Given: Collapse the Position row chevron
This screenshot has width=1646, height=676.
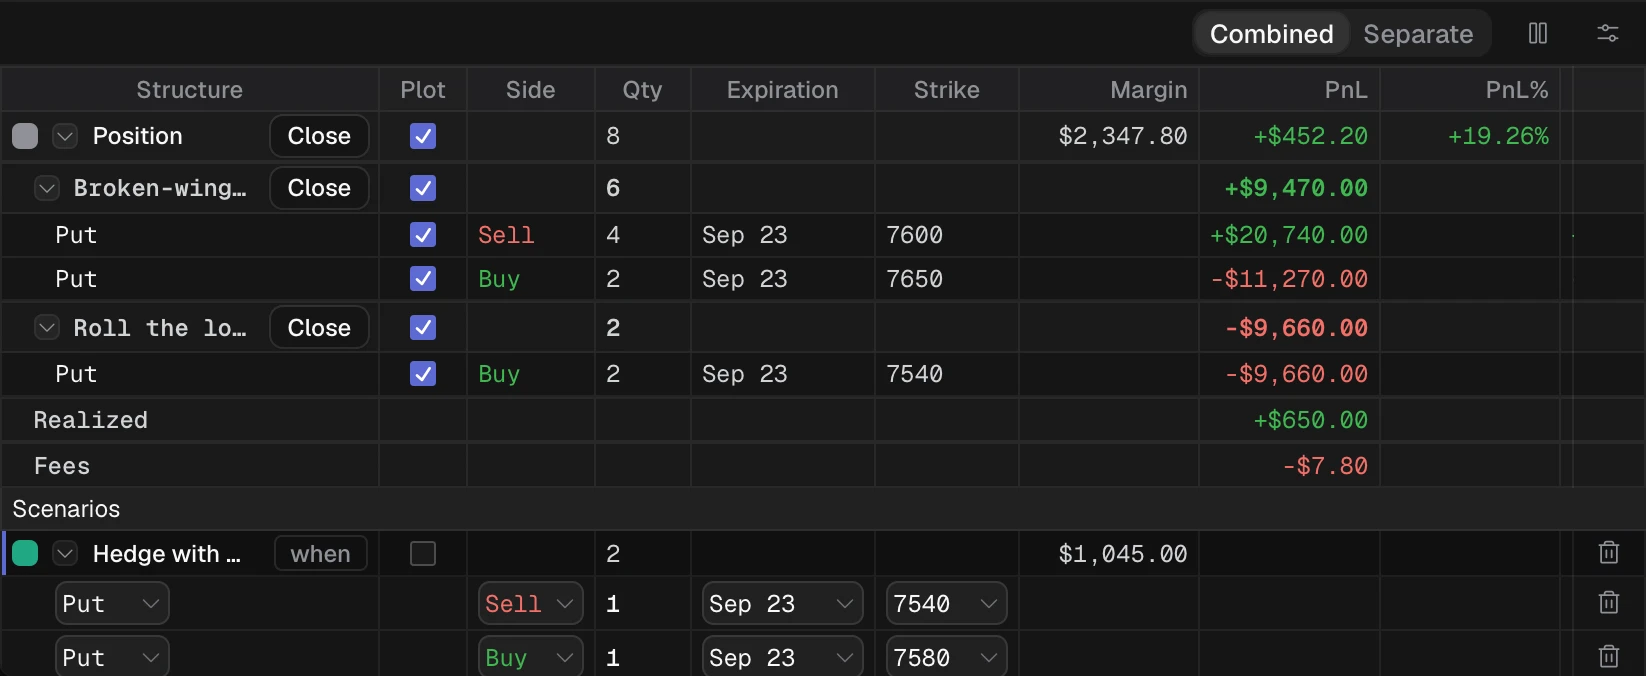Looking at the screenshot, I should click(65, 136).
